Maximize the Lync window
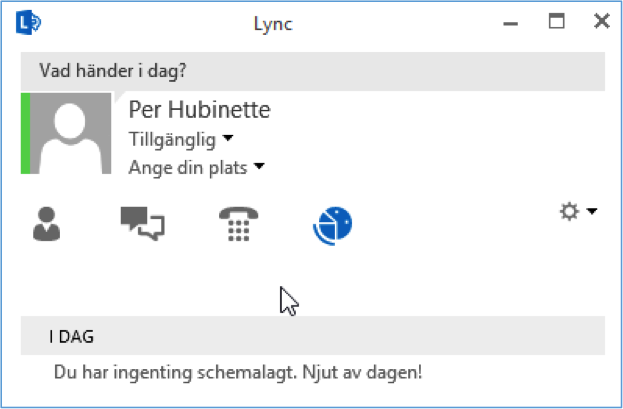Viewport: 623px width, 409px height. (557, 21)
